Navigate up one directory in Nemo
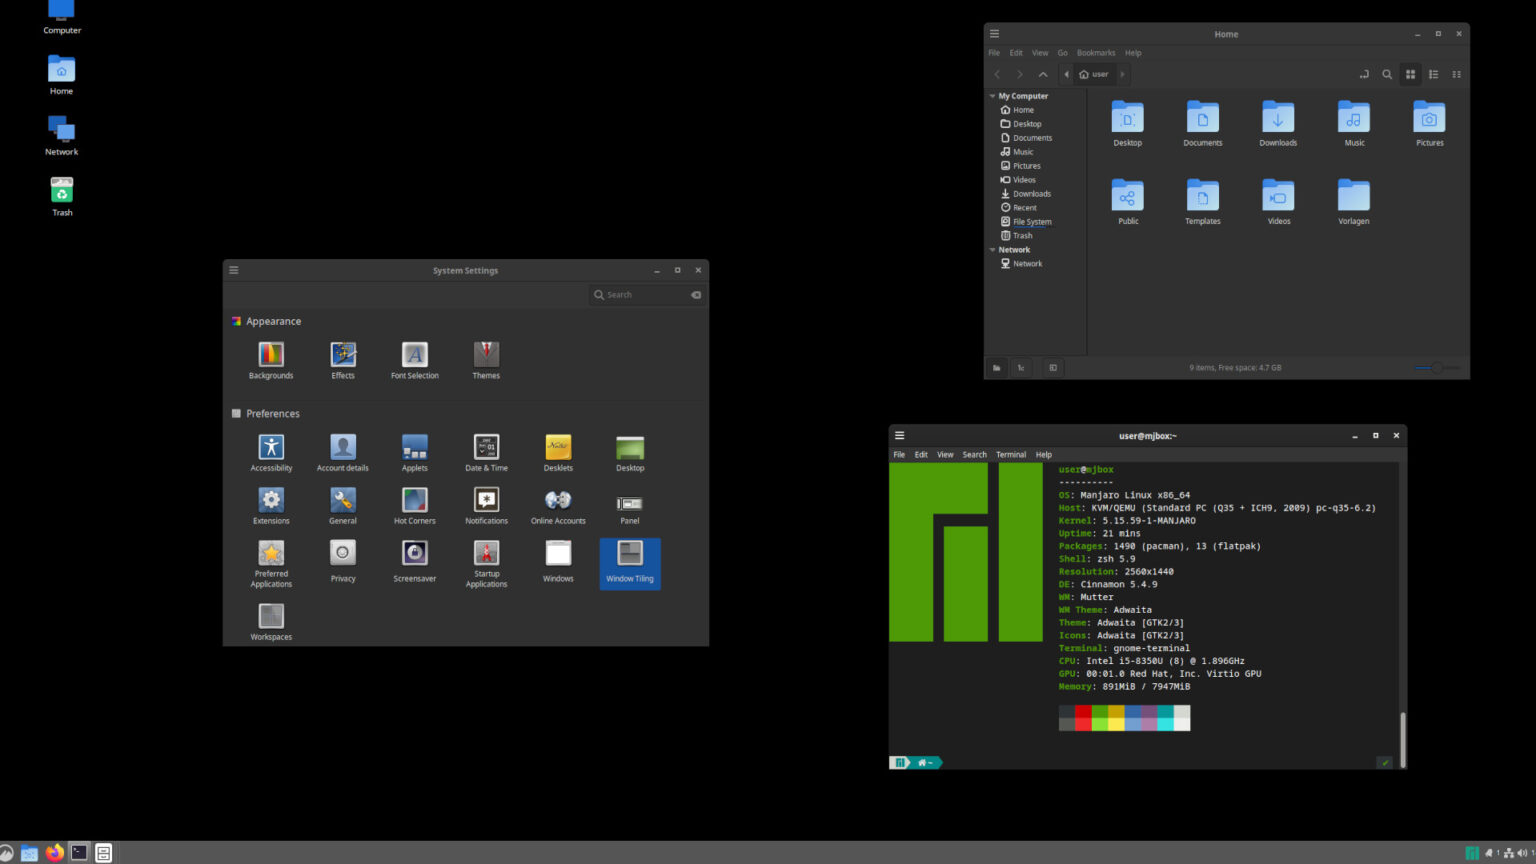 pyautogui.click(x=1042, y=74)
